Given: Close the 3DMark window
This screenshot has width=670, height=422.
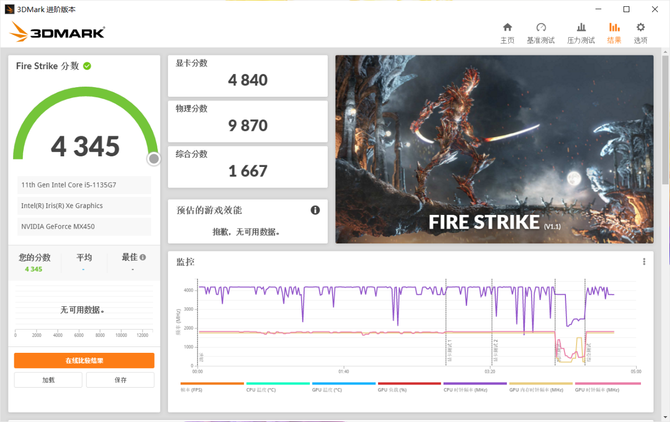Looking at the screenshot, I should coord(655,9).
